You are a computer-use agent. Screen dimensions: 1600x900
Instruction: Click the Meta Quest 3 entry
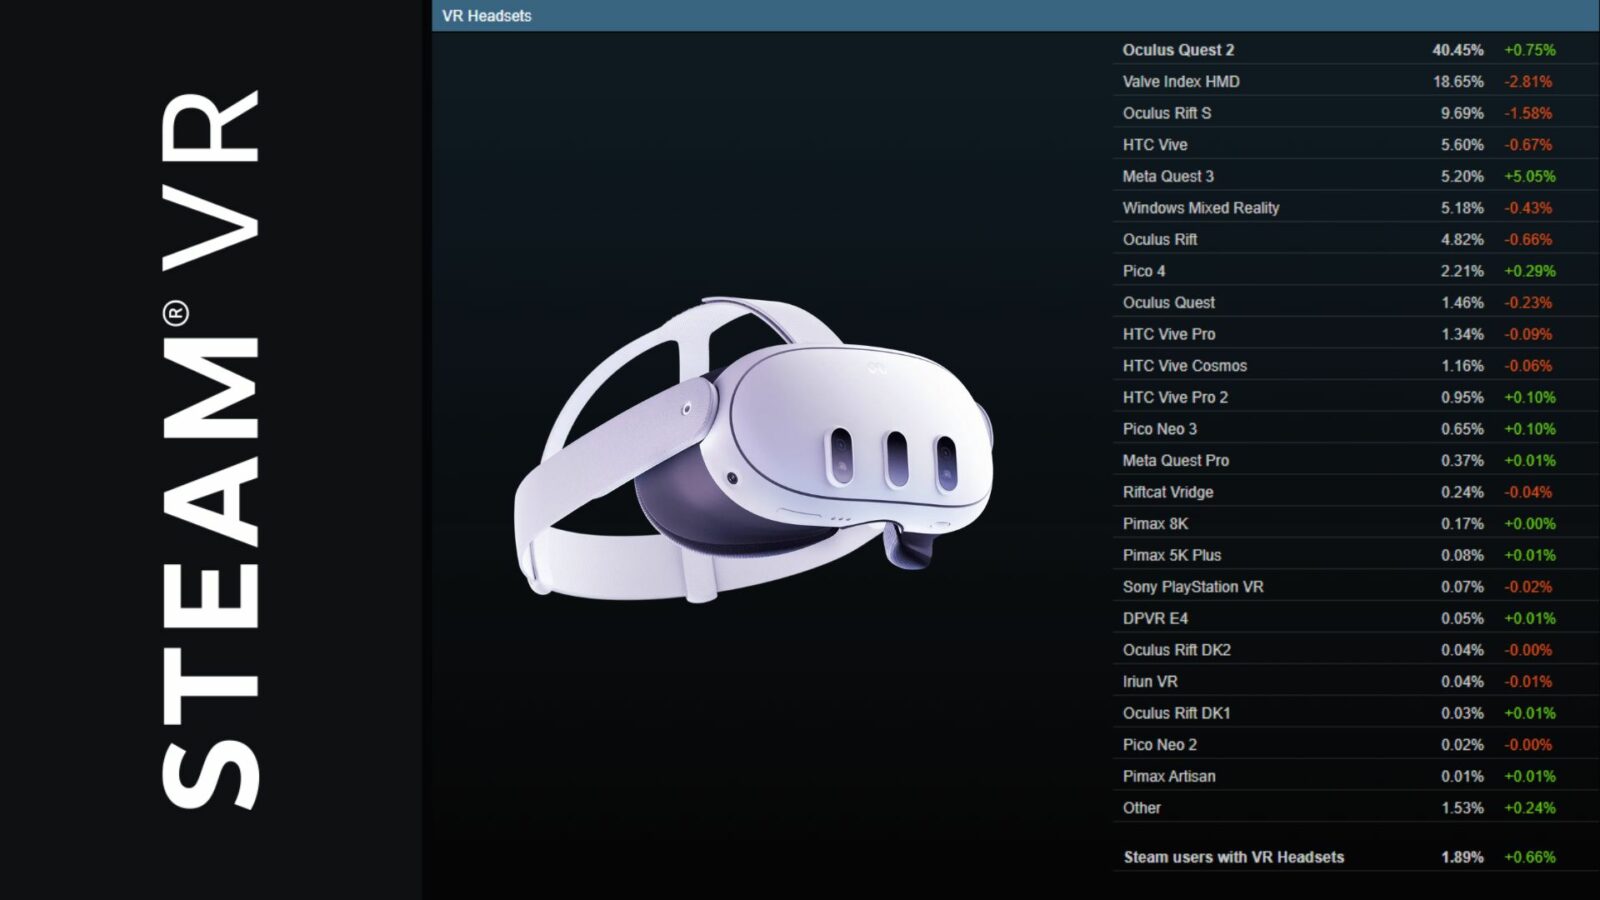pyautogui.click(x=1168, y=176)
